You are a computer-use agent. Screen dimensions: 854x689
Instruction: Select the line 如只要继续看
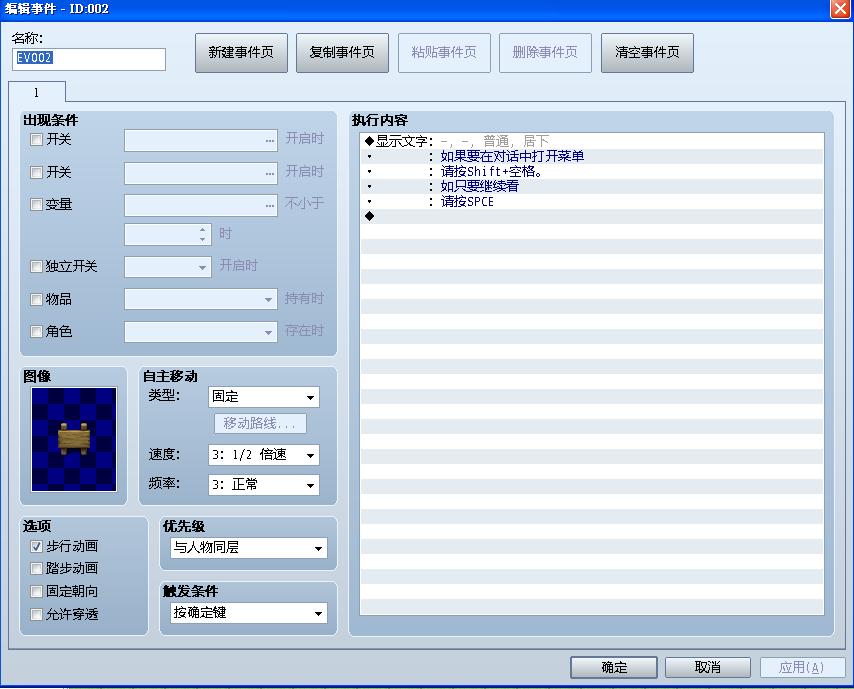point(592,186)
